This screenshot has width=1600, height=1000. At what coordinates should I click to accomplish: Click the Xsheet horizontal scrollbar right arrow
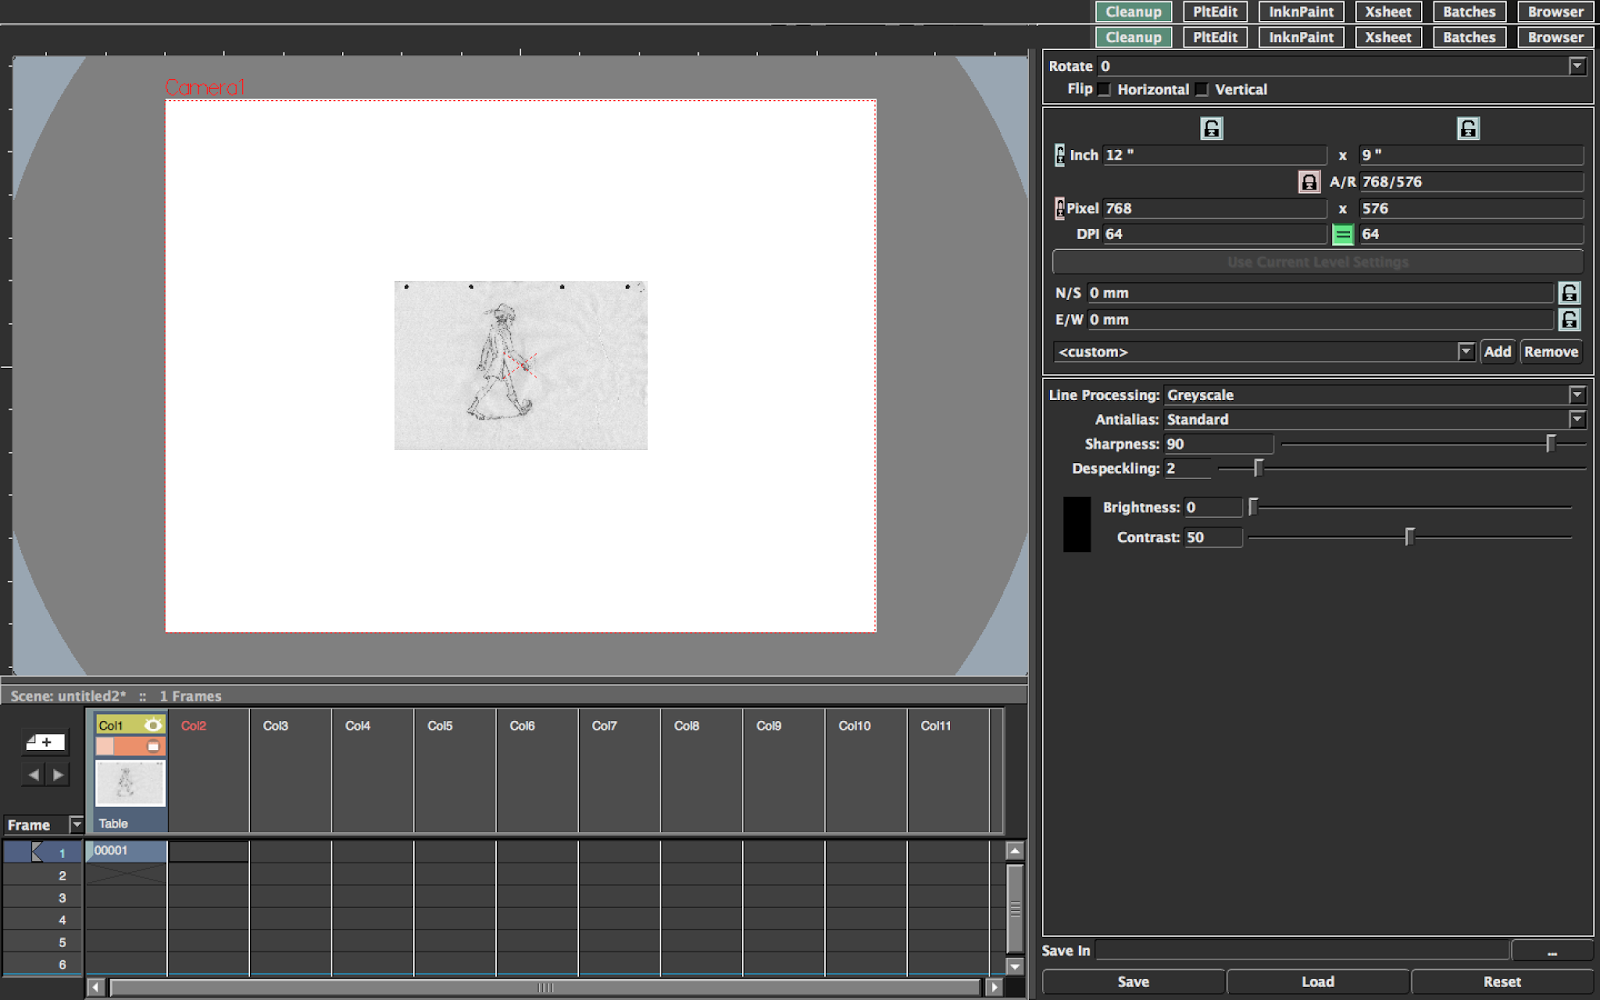[x=994, y=987]
